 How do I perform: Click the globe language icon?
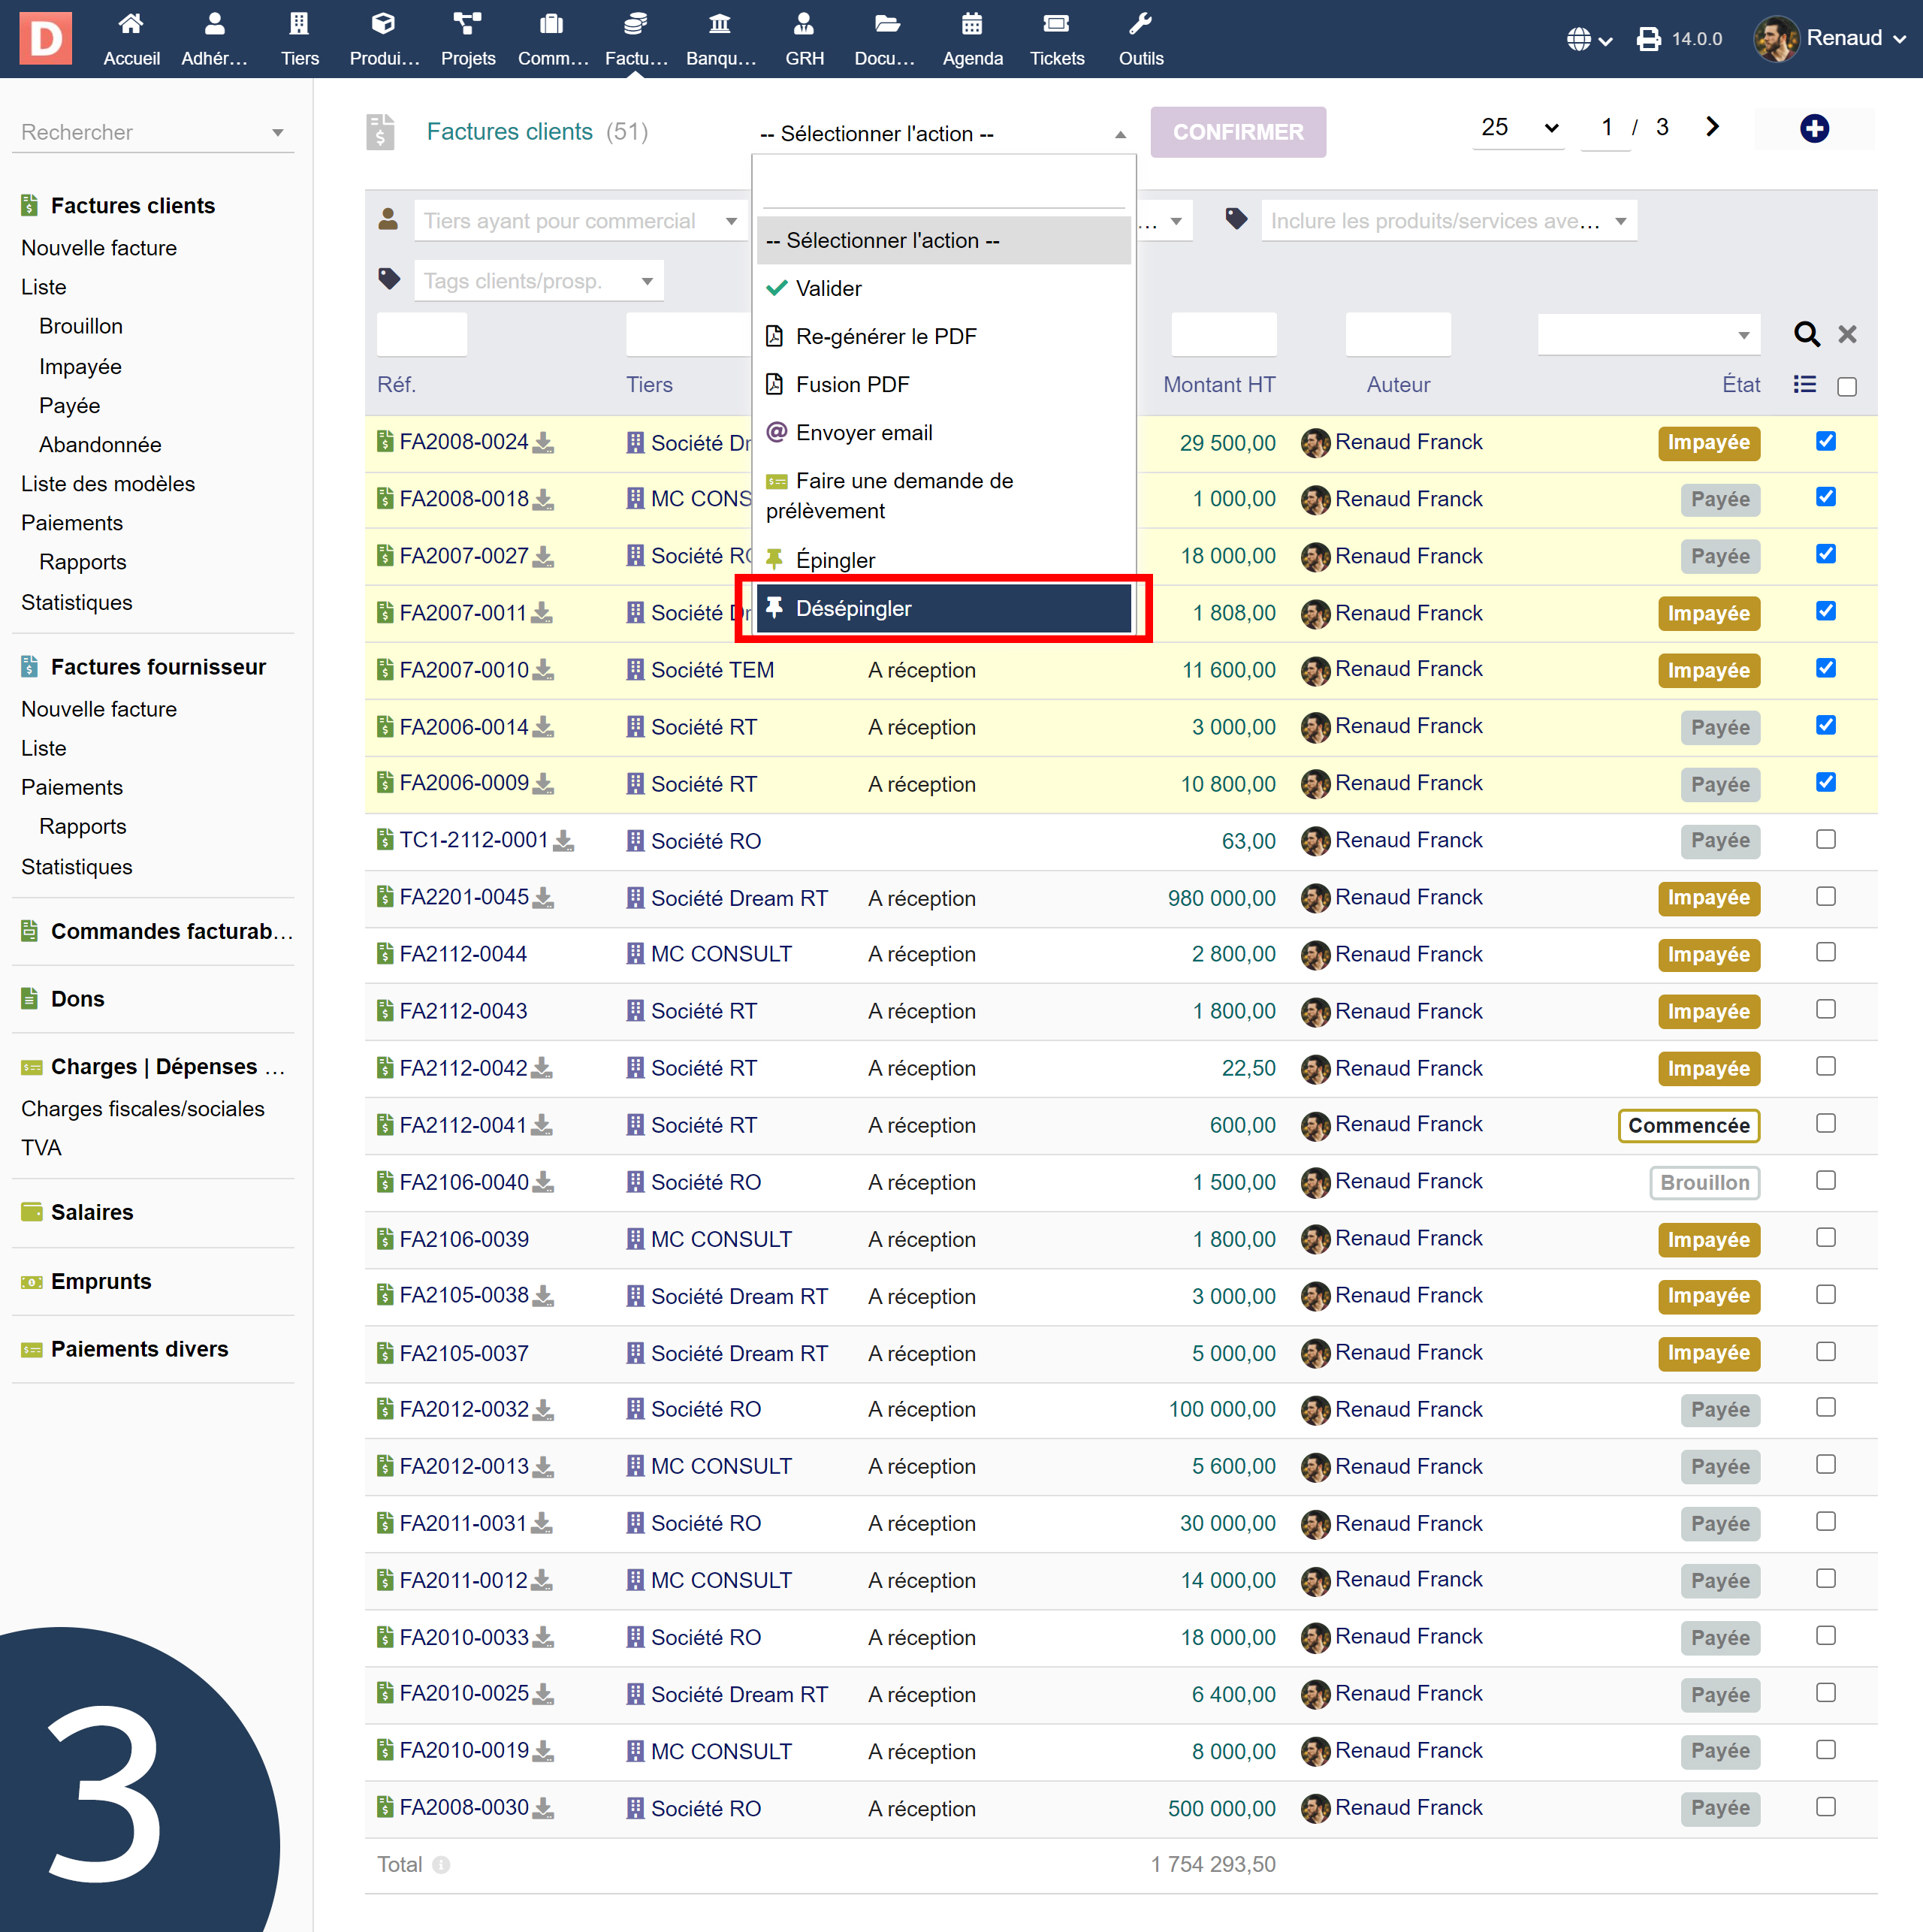(x=1579, y=39)
